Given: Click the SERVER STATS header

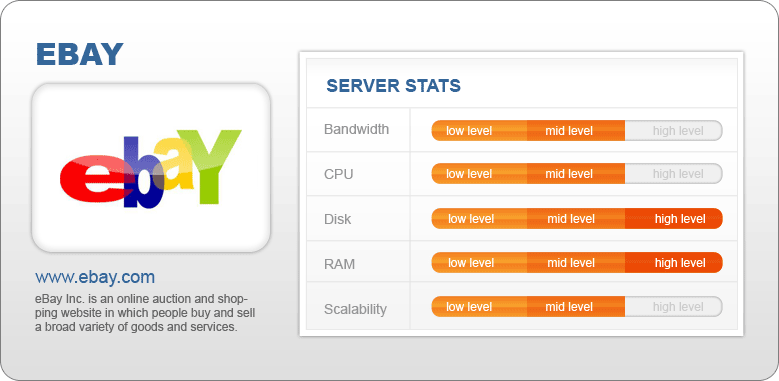Looking at the screenshot, I should [393, 86].
